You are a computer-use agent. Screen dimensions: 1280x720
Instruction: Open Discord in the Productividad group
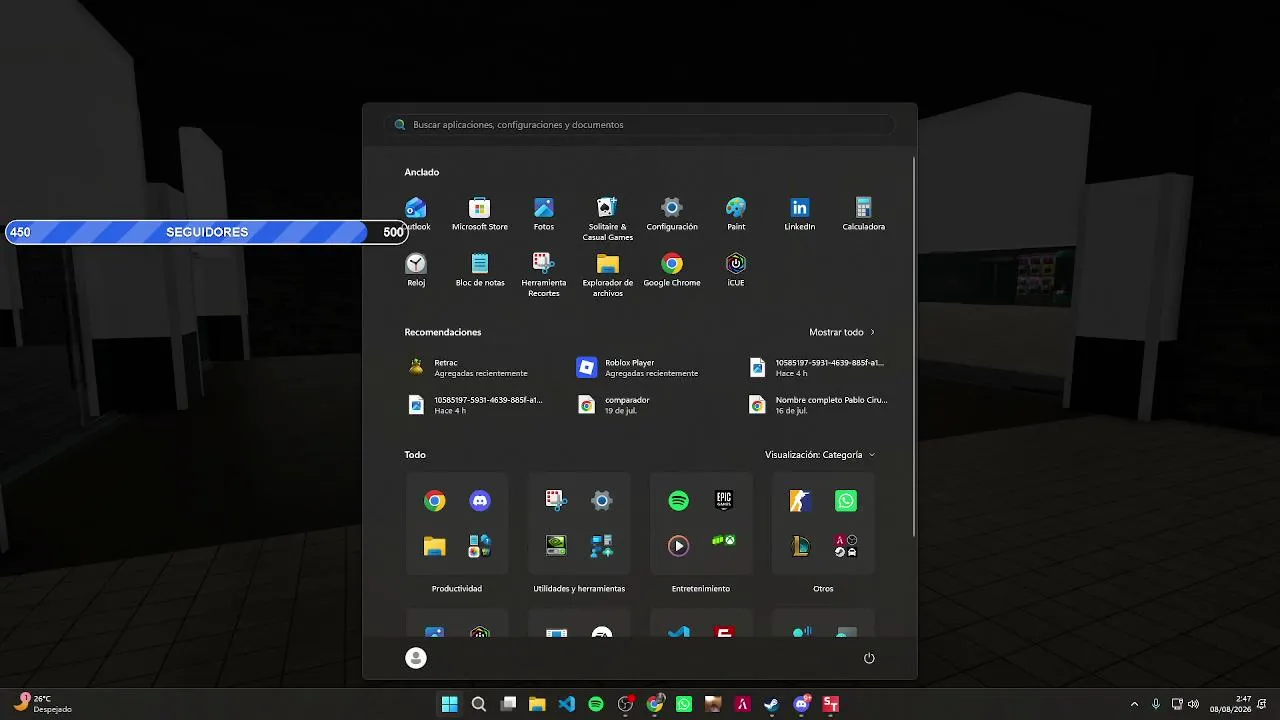(480, 500)
